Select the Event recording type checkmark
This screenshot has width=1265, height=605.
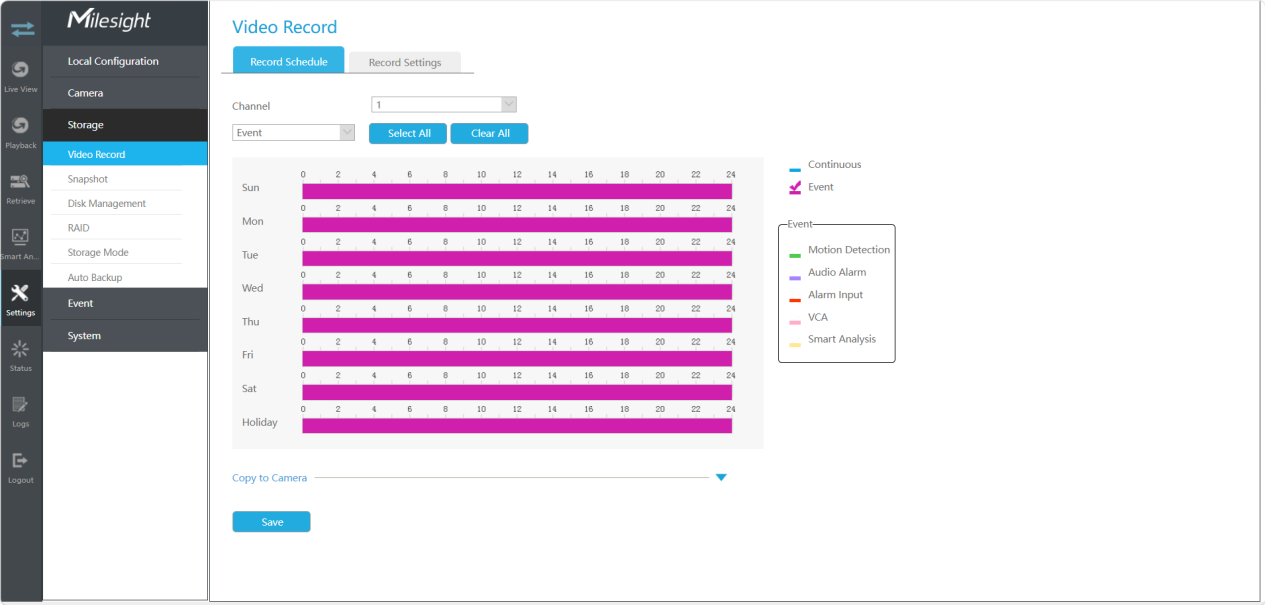pyautogui.click(x=795, y=187)
